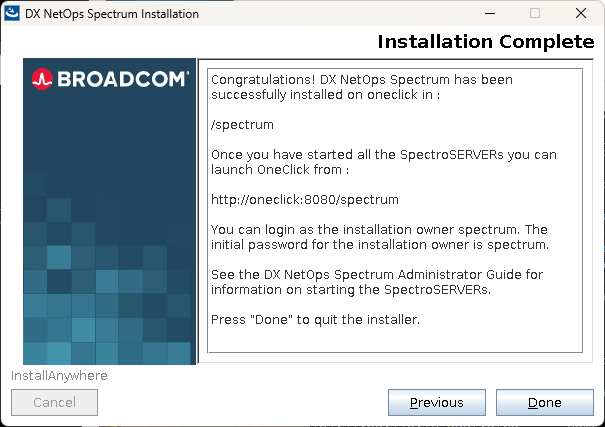This screenshot has width=605, height=427.
Task: Close the Spectrum Installation window
Action: click(581, 14)
